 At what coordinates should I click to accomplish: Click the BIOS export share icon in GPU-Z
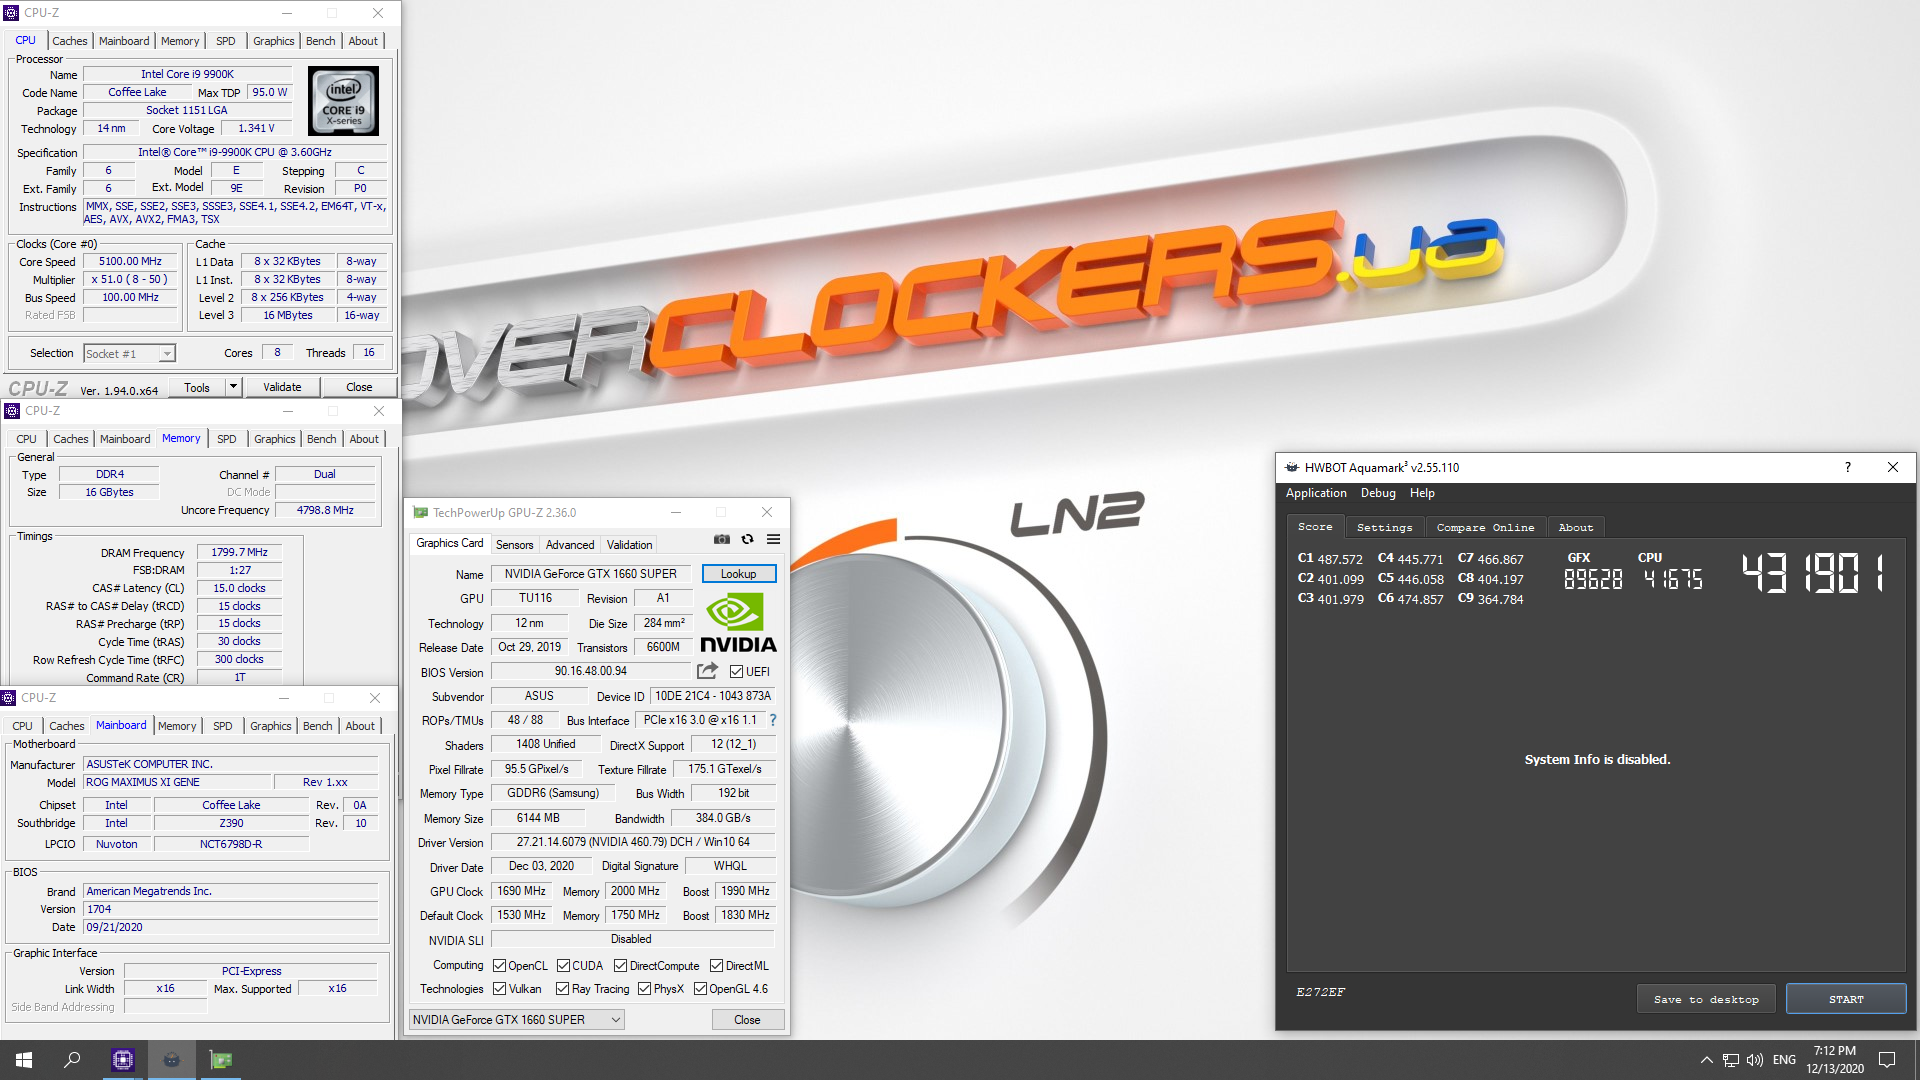tap(707, 671)
